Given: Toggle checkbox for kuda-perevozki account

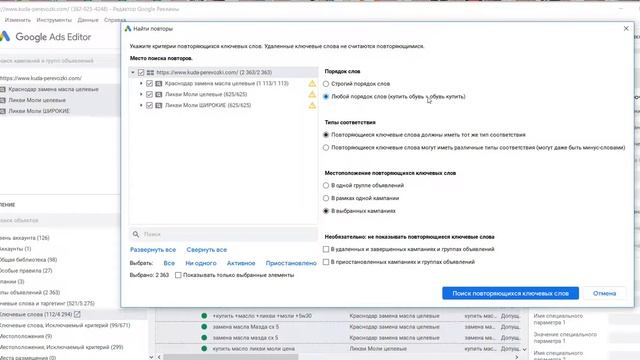Looking at the screenshot, I should point(141,72).
